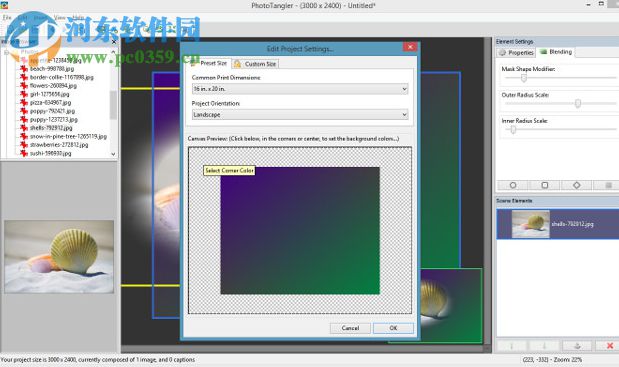
Task: Switch to Custom Size tab
Action: 255,64
